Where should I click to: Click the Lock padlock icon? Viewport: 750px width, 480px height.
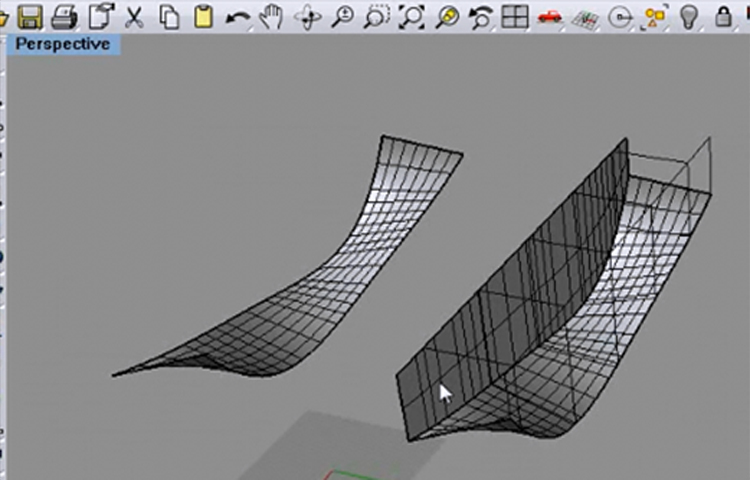[x=723, y=16]
